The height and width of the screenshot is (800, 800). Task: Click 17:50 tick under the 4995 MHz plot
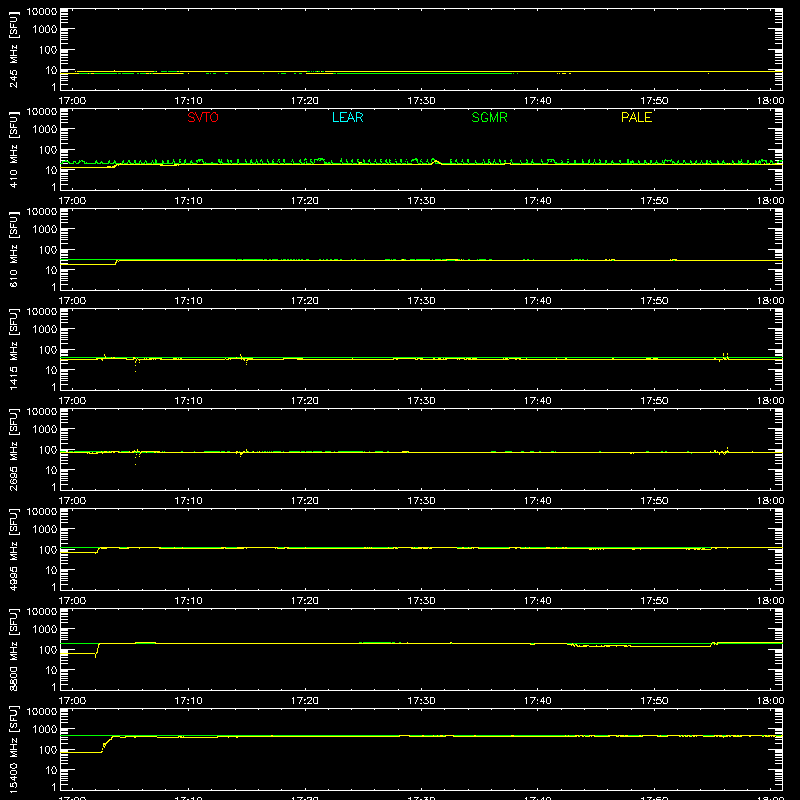[654, 601]
